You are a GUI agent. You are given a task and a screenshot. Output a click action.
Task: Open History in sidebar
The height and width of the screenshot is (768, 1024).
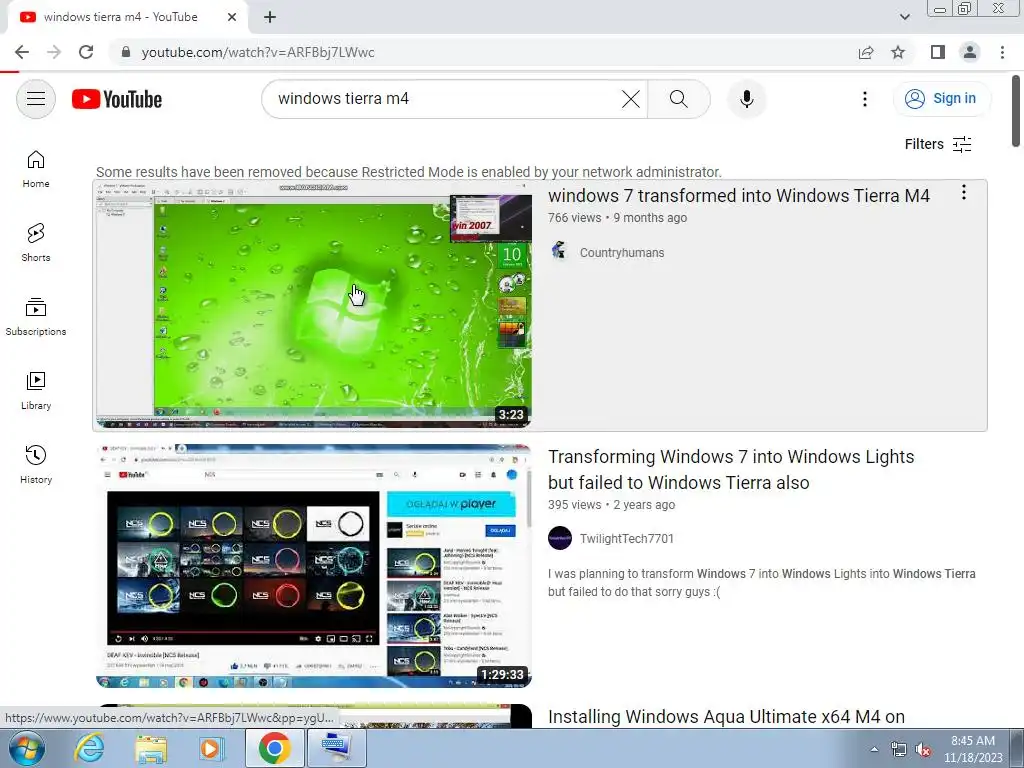[x=36, y=464]
